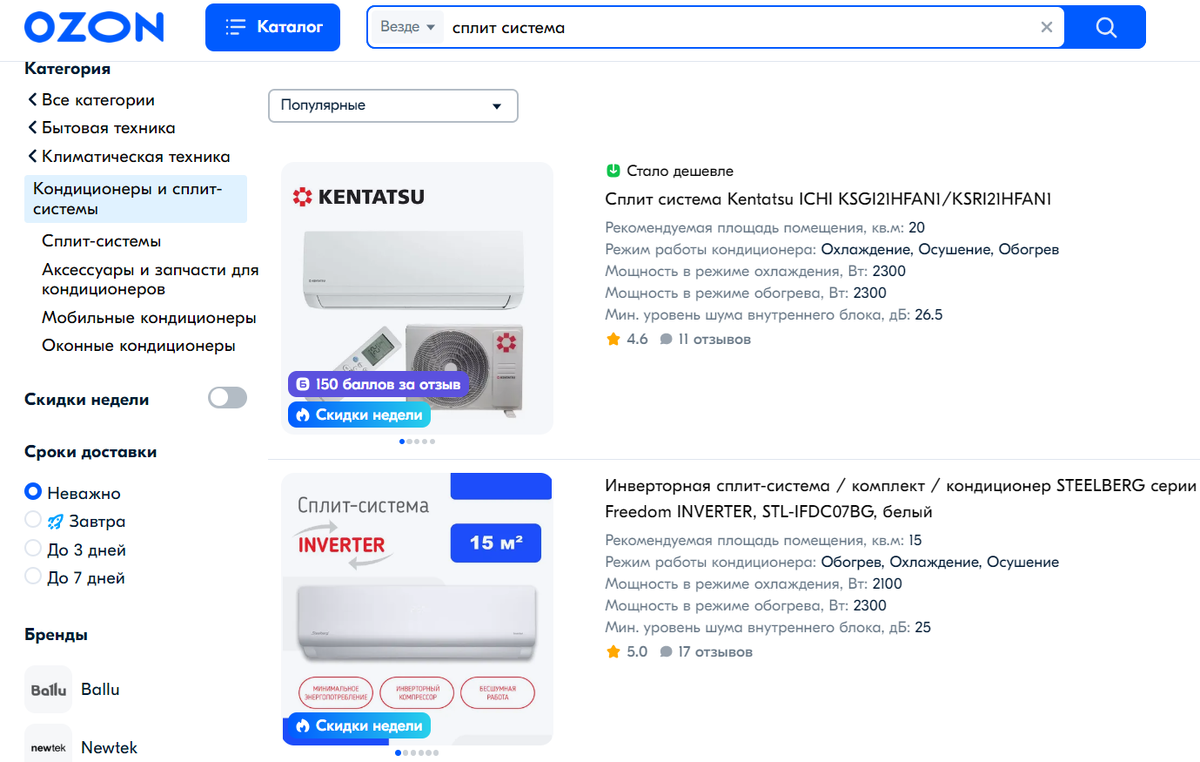Screen dimensions: 1200x762
Task: Click the Ballu brand logo
Action: (47, 689)
